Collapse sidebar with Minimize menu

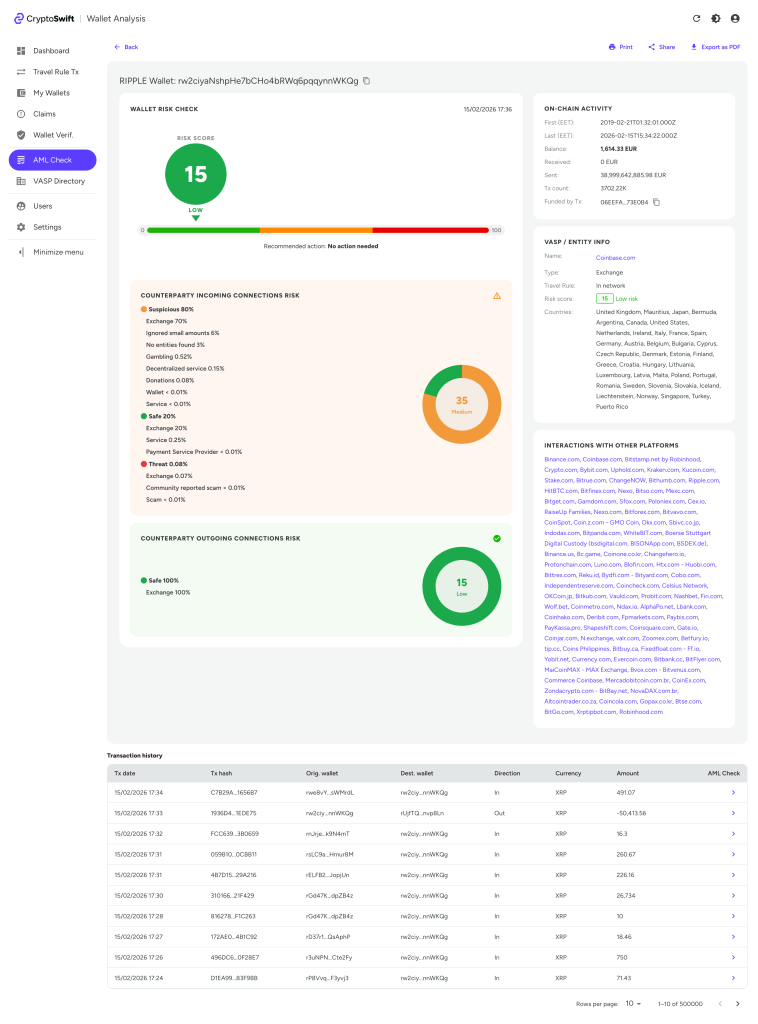57,252
